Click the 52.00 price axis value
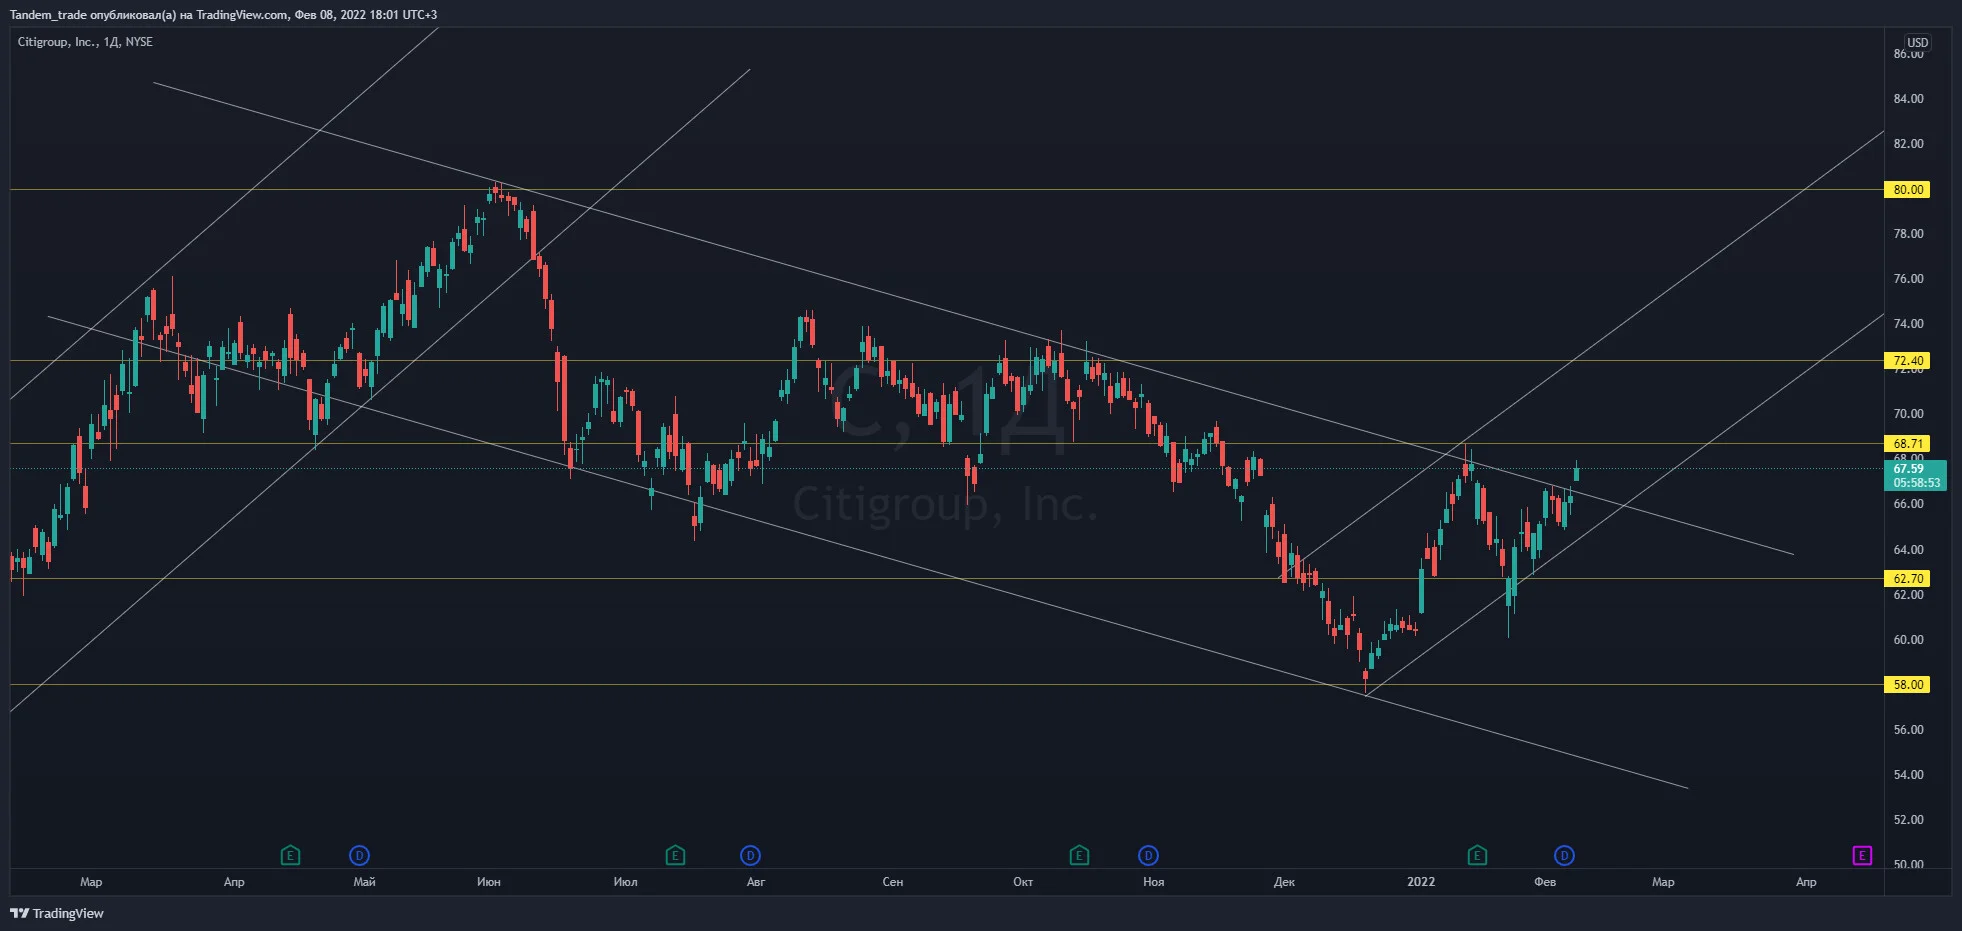 tap(1908, 819)
